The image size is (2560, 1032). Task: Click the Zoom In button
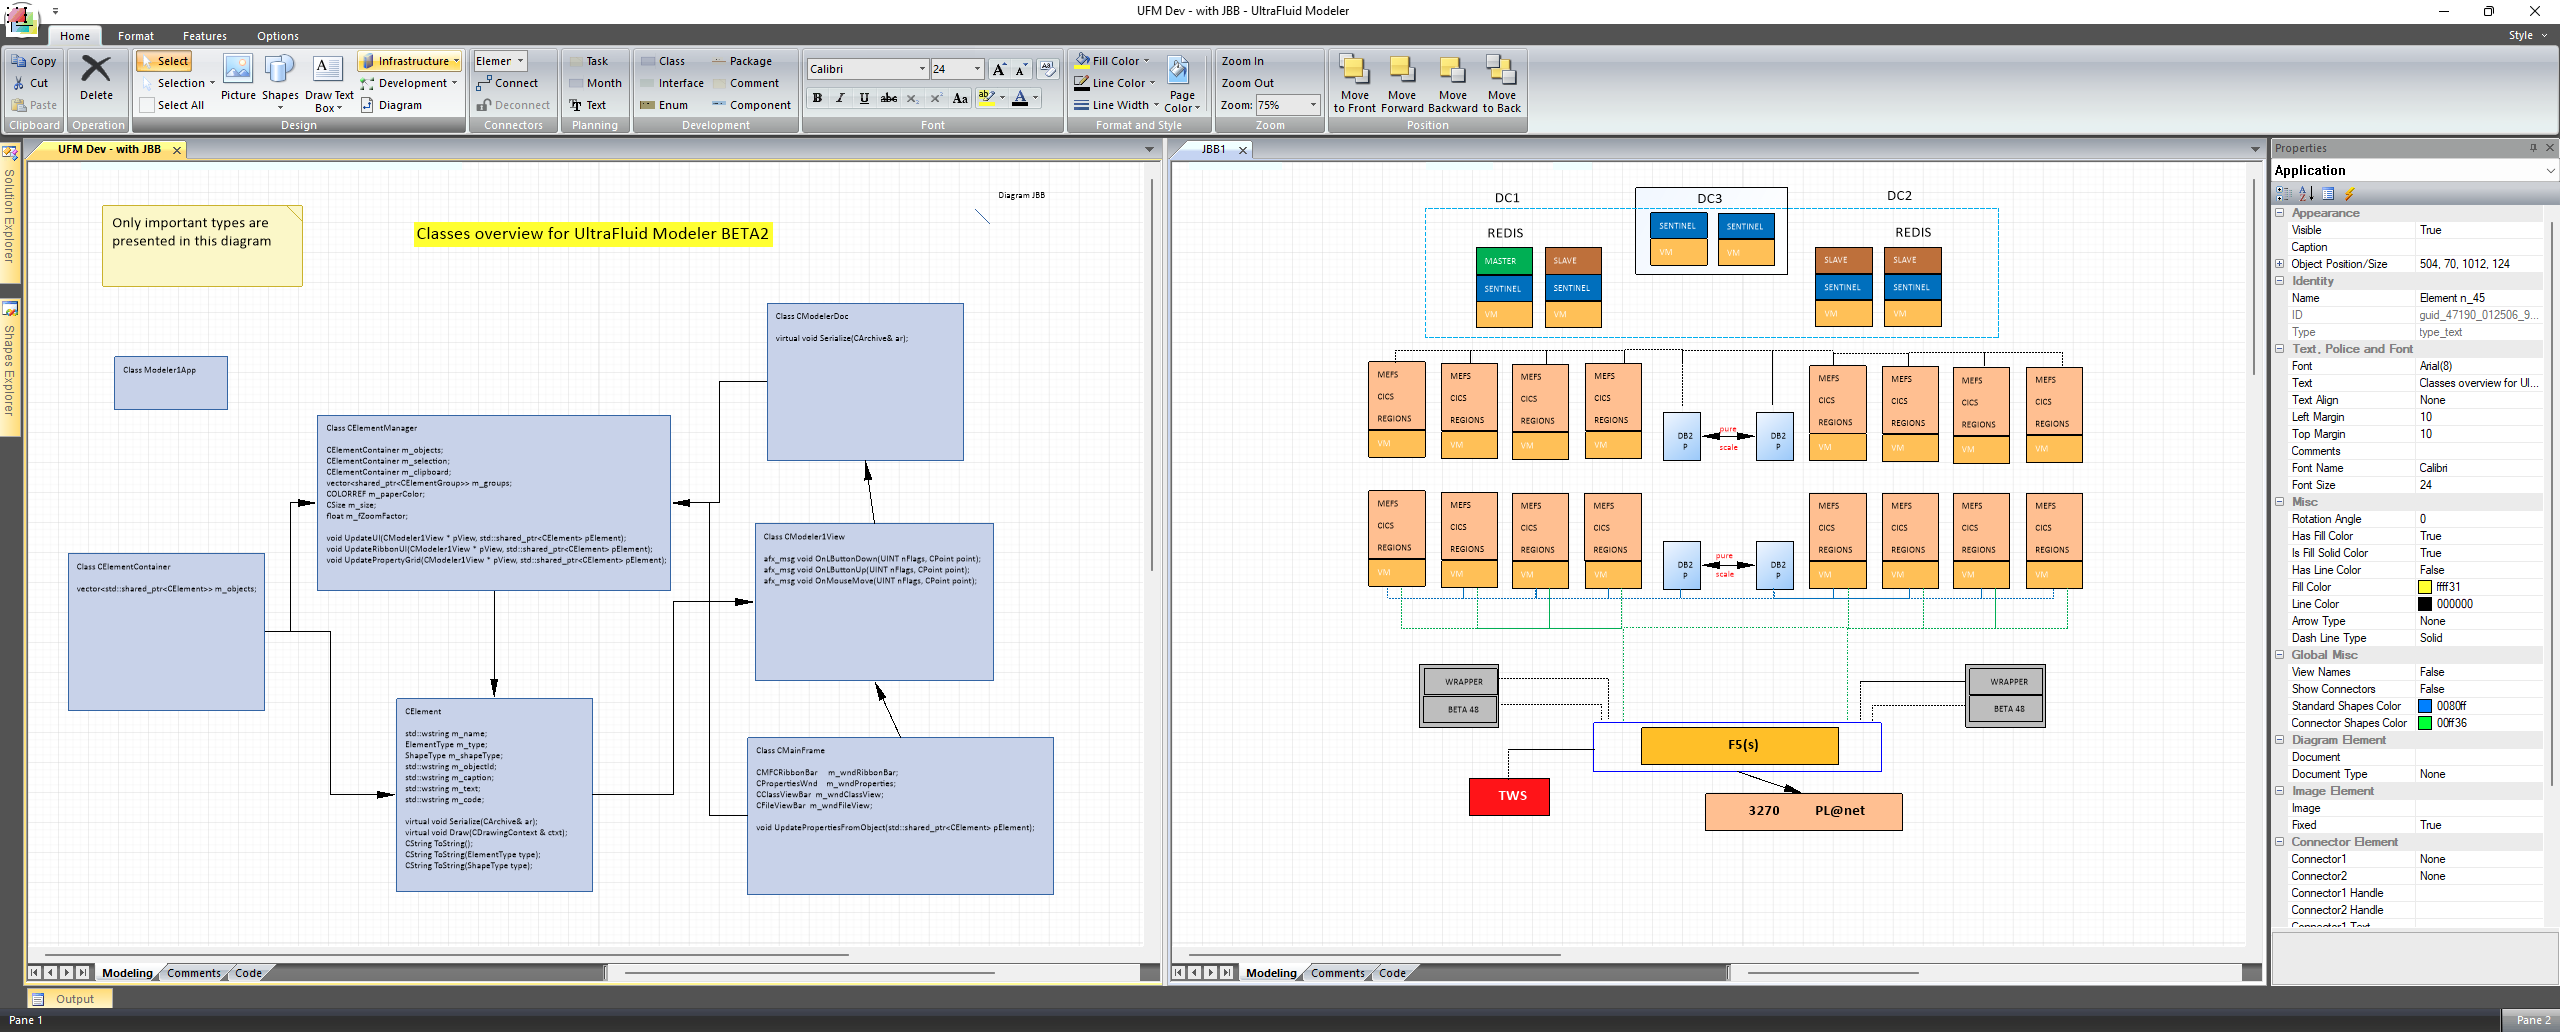pyautogui.click(x=1243, y=61)
